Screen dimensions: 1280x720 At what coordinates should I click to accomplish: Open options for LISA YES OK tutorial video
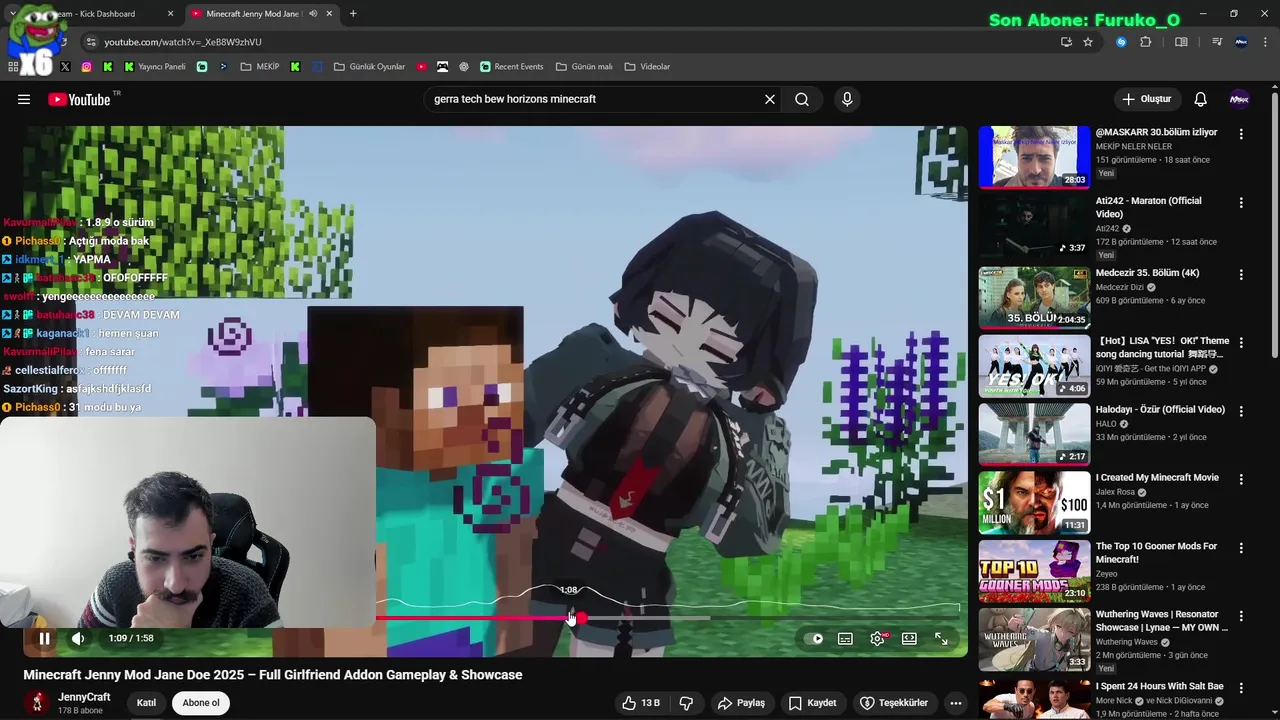click(1241, 342)
